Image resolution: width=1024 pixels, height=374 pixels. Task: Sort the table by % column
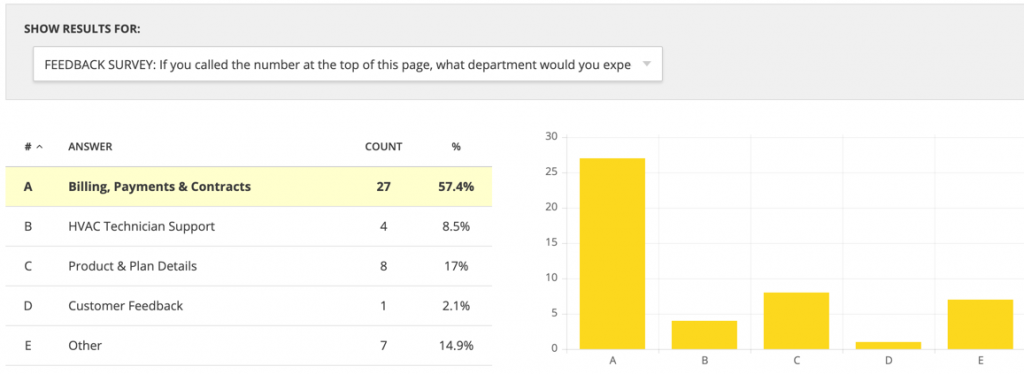pos(456,147)
